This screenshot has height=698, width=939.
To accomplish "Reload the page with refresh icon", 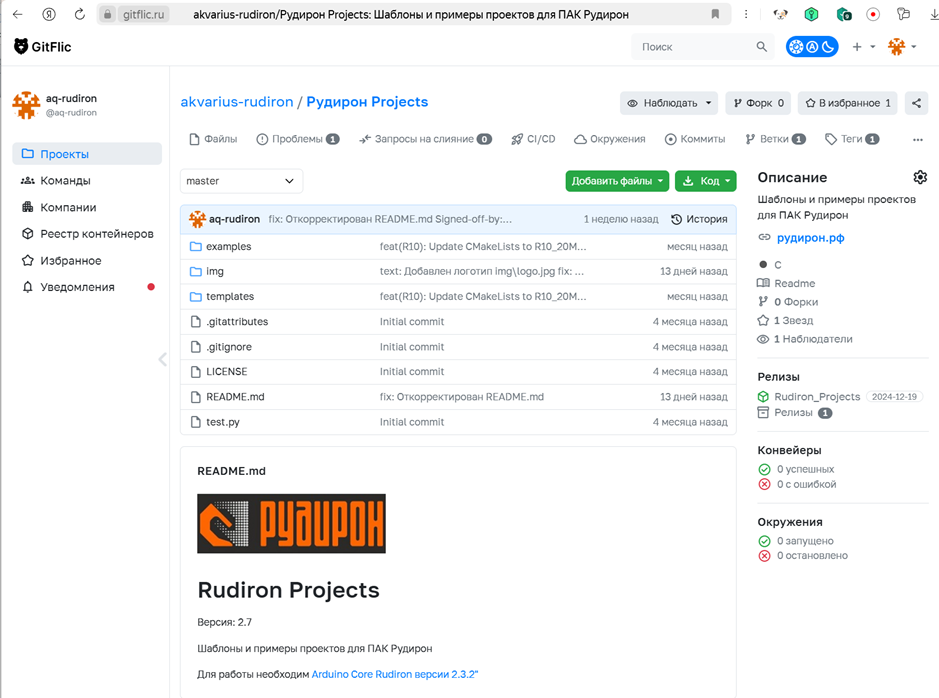I will 80,14.
